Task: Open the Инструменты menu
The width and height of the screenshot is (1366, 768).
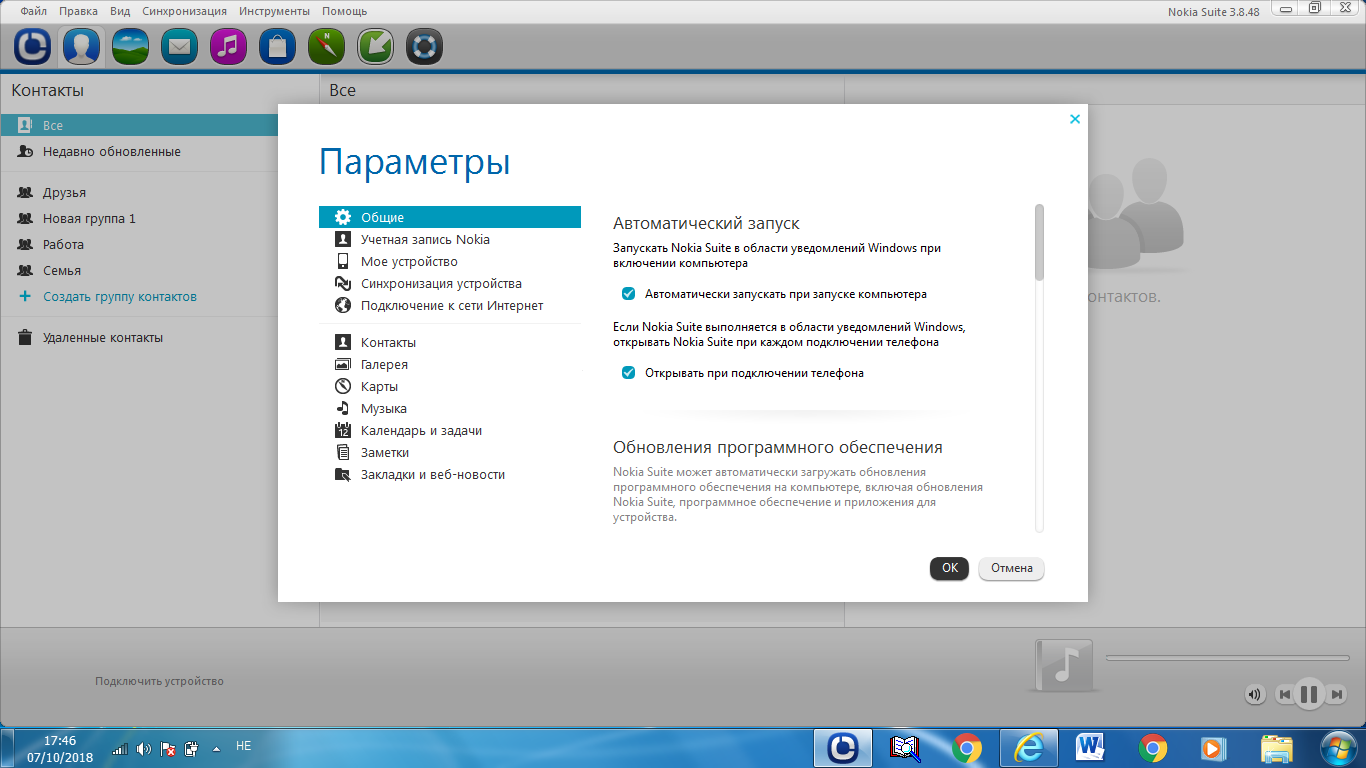Action: pyautogui.click(x=275, y=11)
